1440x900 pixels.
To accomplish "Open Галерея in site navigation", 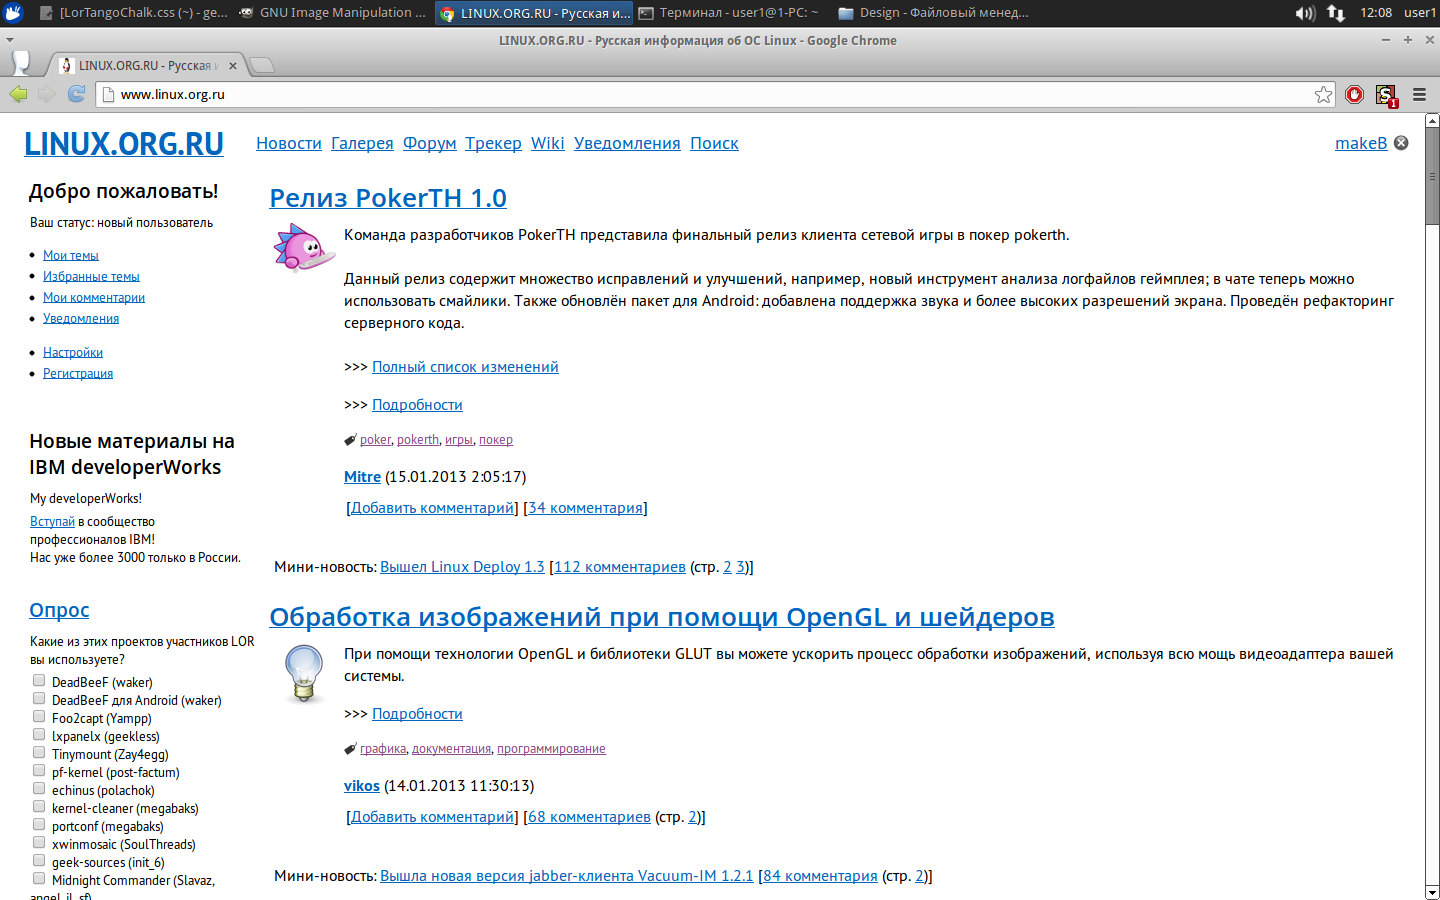I will [362, 143].
